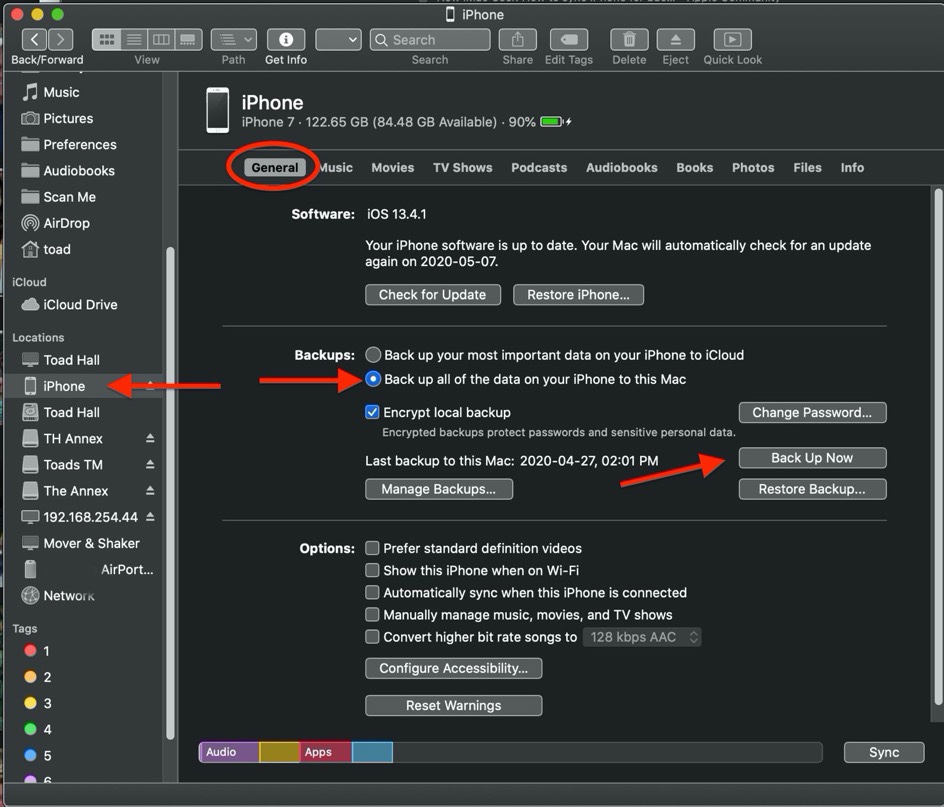Enable Automatically sync when iPhone connected

point(372,593)
